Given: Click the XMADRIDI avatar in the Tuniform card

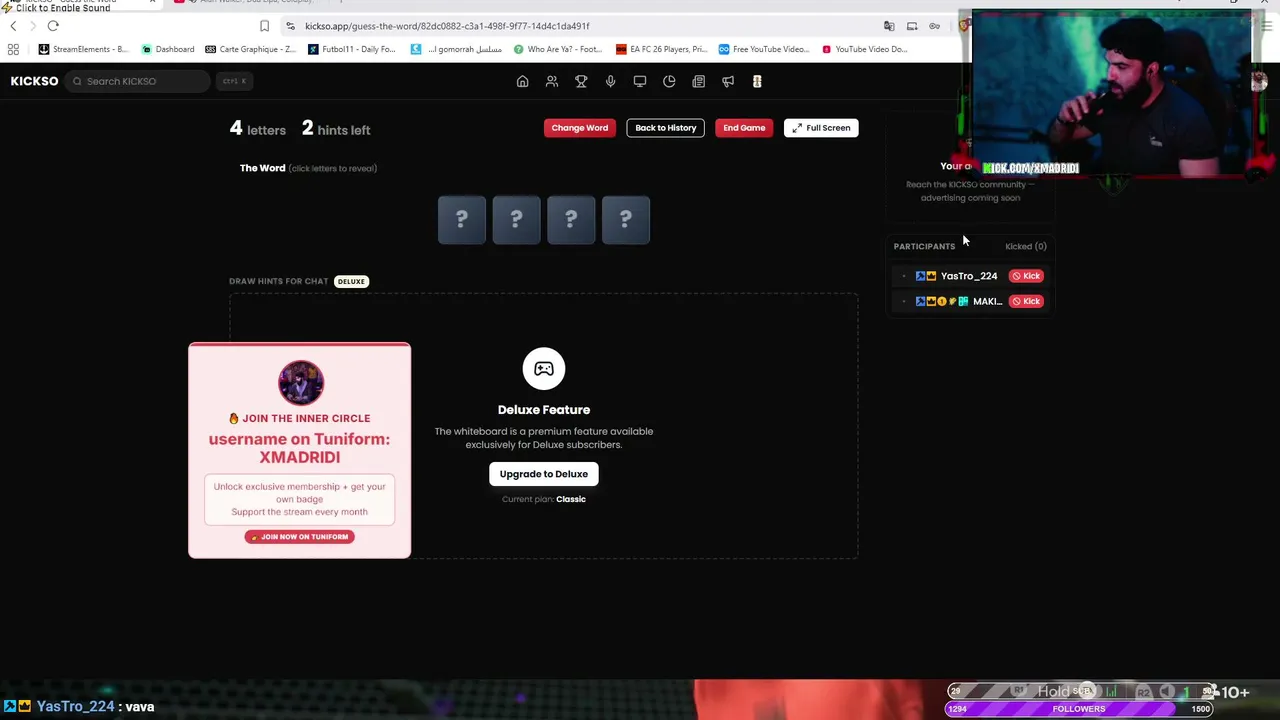Looking at the screenshot, I should tap(300, 383).
